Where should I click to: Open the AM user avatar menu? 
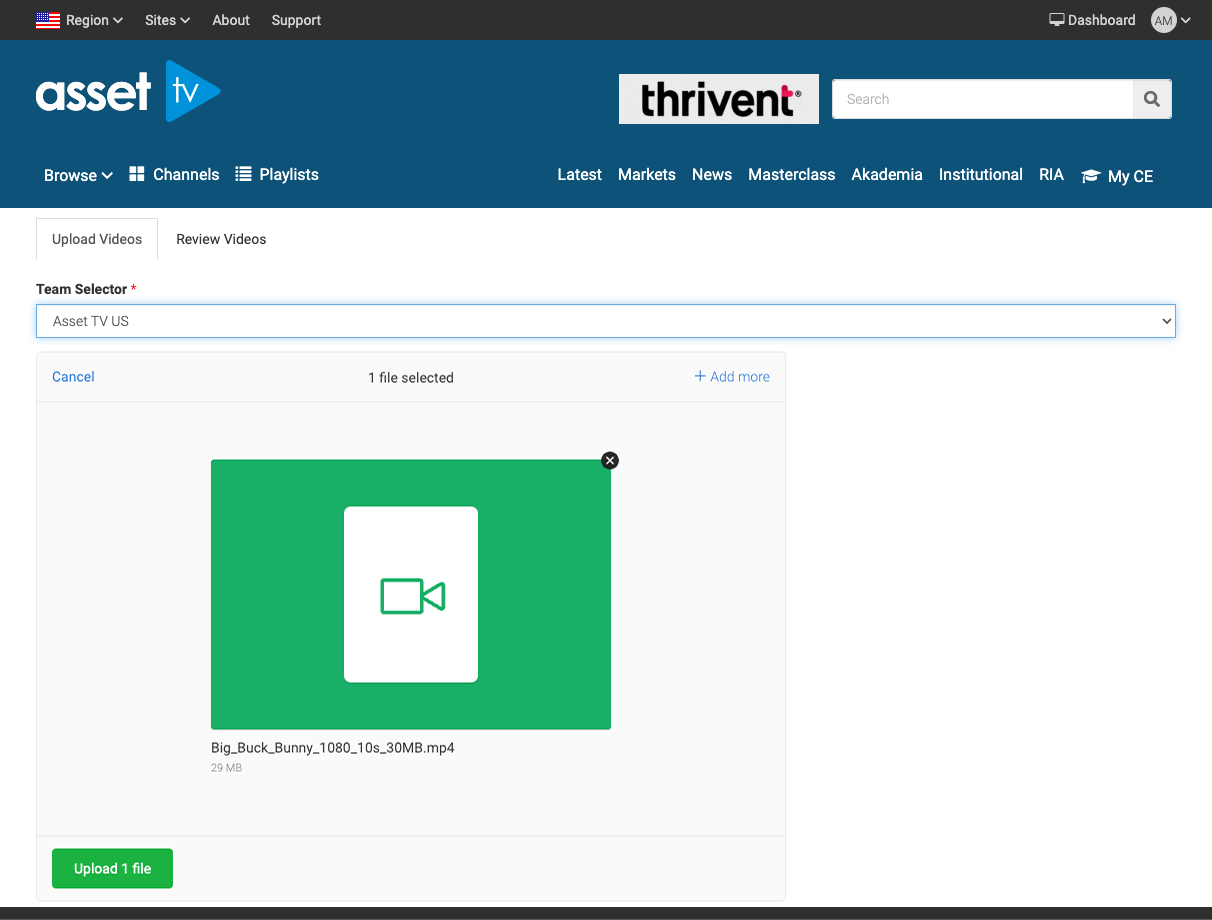[x=1164, y=20]
